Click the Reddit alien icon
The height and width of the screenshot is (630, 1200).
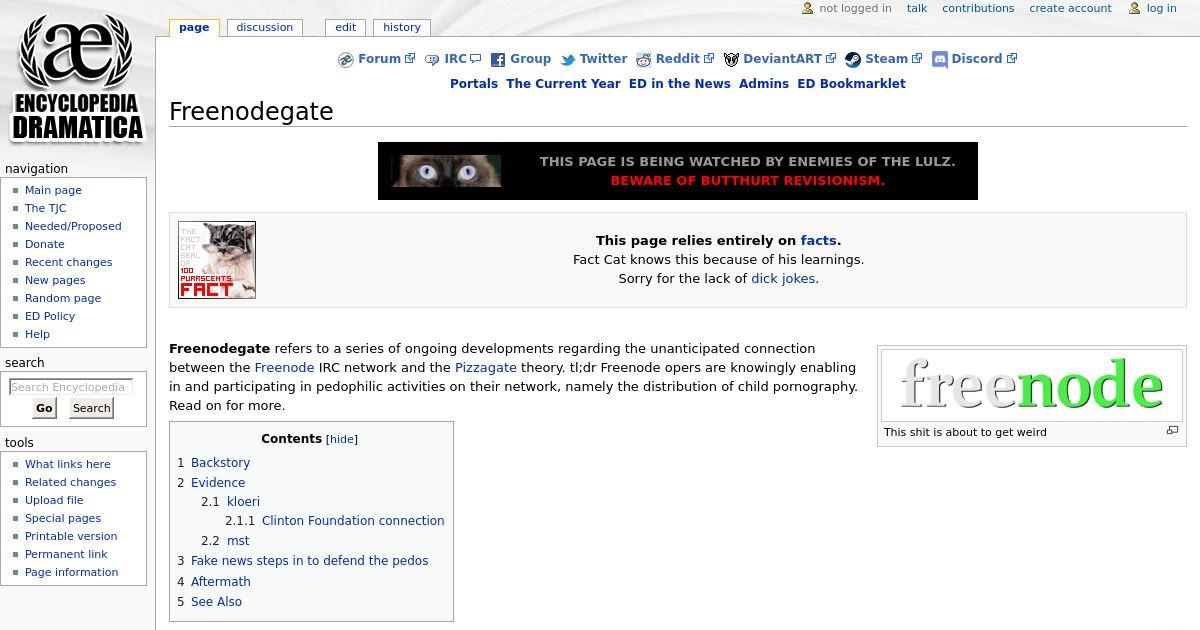tap(644, 60)
